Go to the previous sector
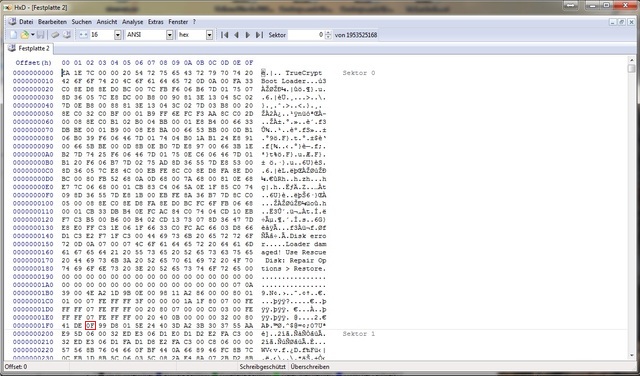This screenshot has width=640, height=376. click(236, 35)
